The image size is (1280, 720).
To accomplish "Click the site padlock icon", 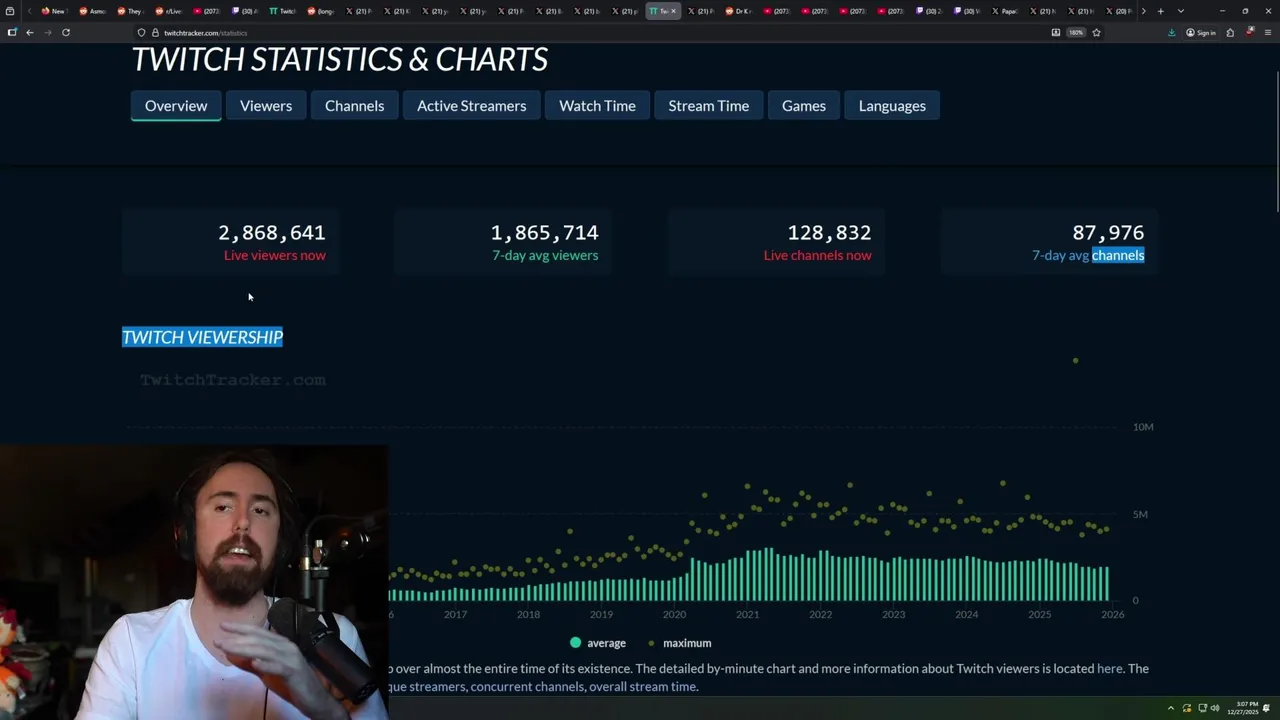I will point(155,32).
